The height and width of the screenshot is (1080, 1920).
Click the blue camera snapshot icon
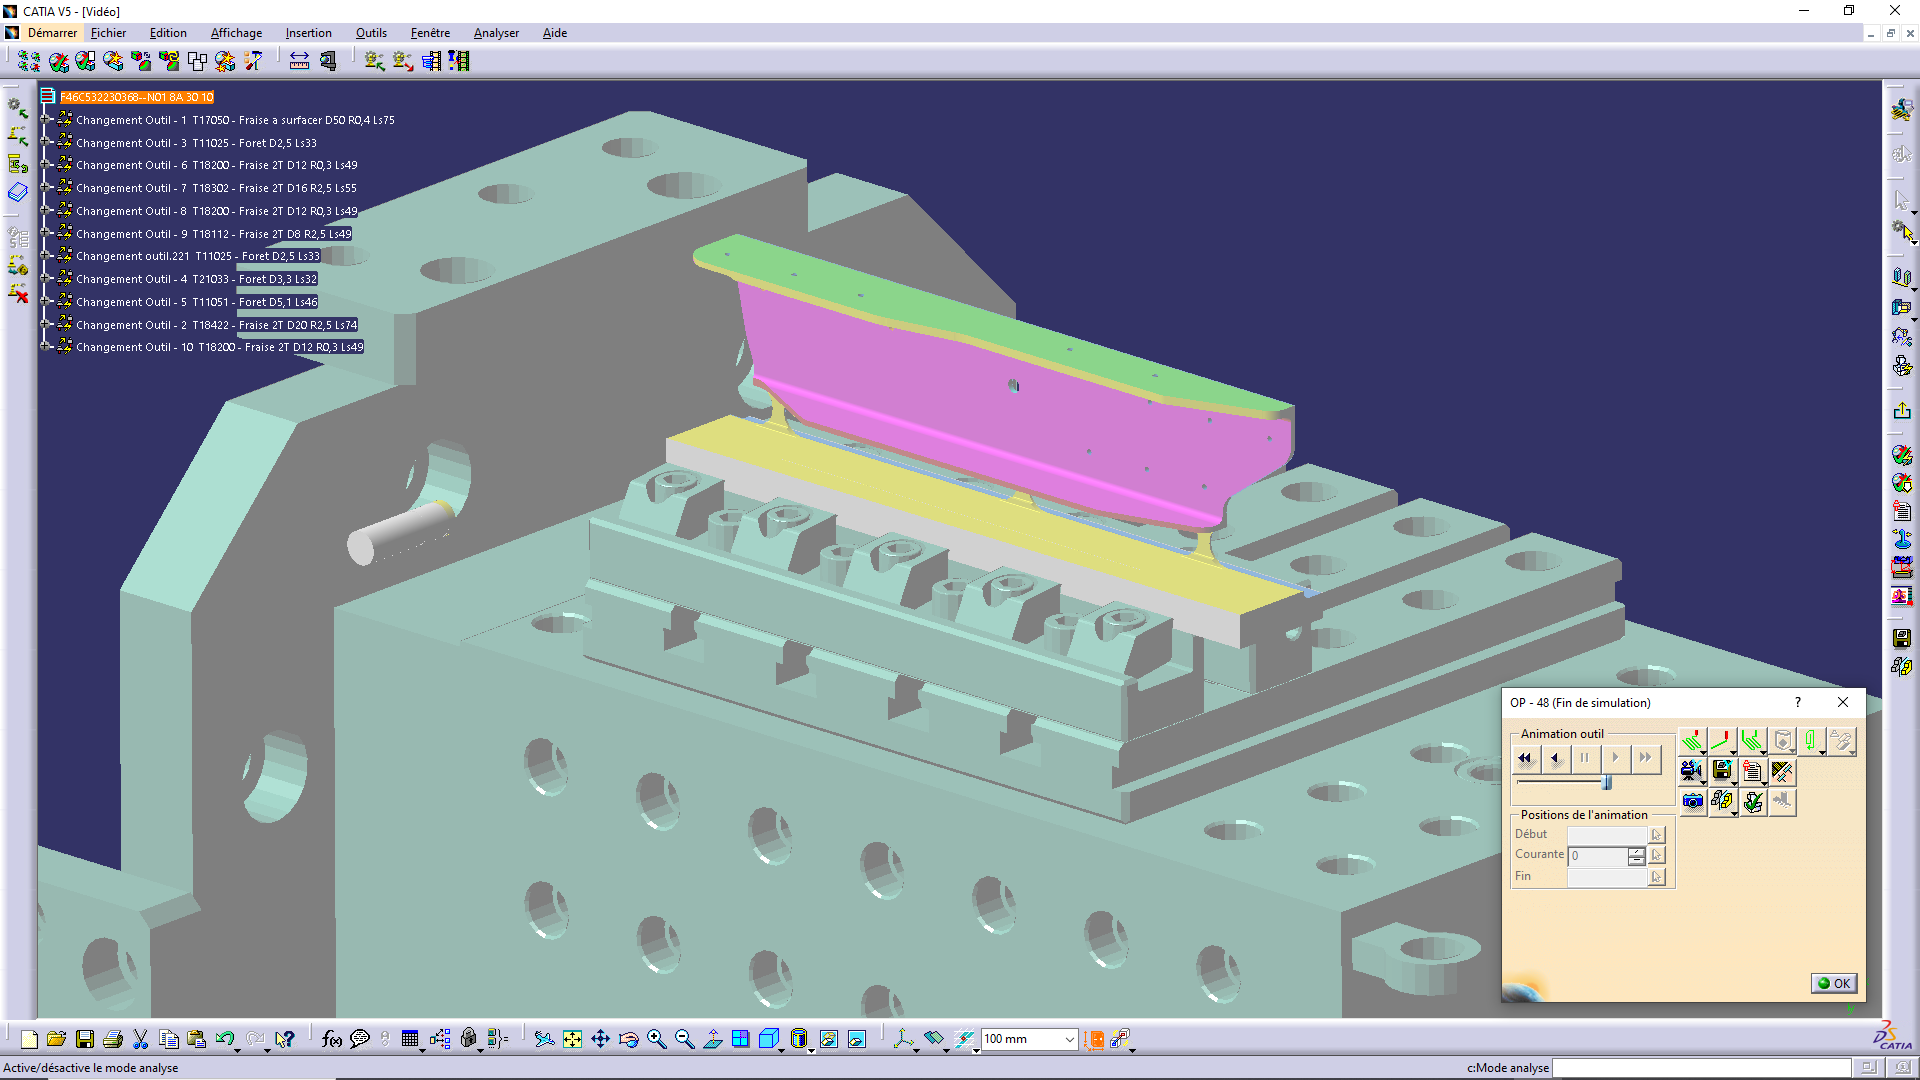click(1692, 801)
